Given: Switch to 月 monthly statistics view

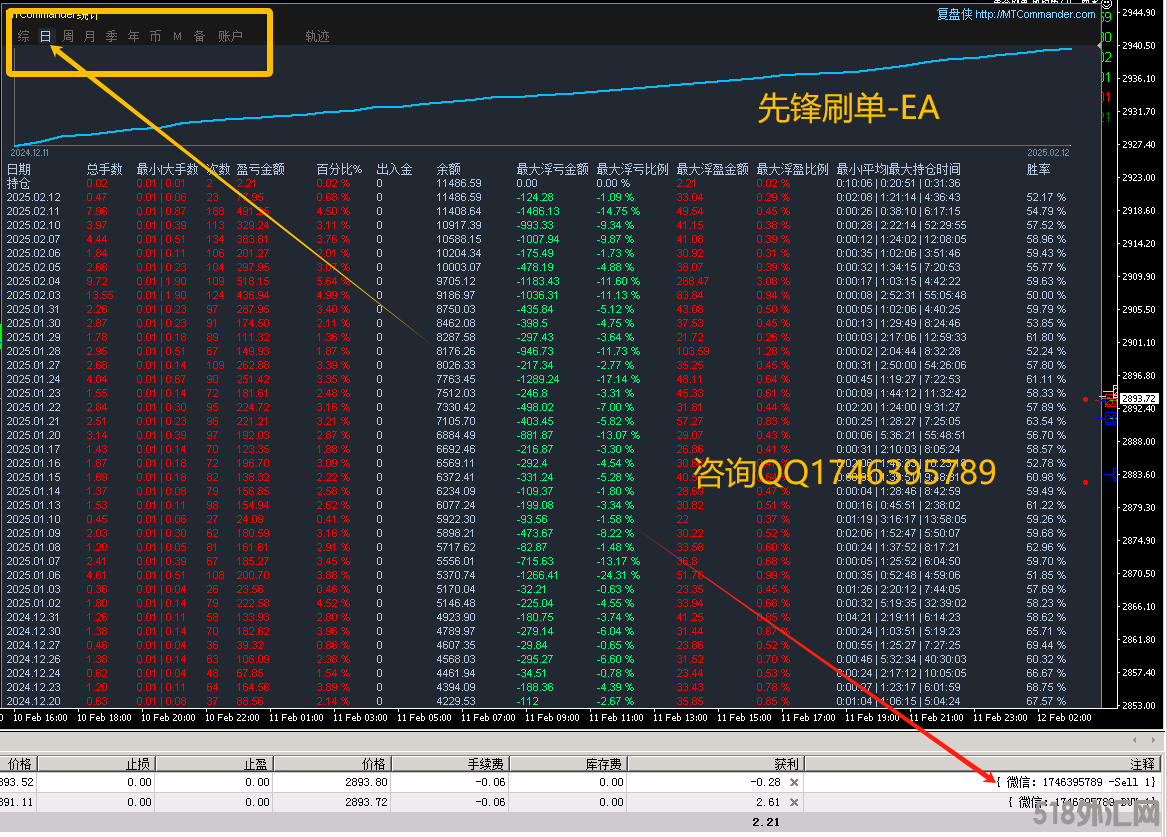Looking at the screenshot, I should pos(90,37).
